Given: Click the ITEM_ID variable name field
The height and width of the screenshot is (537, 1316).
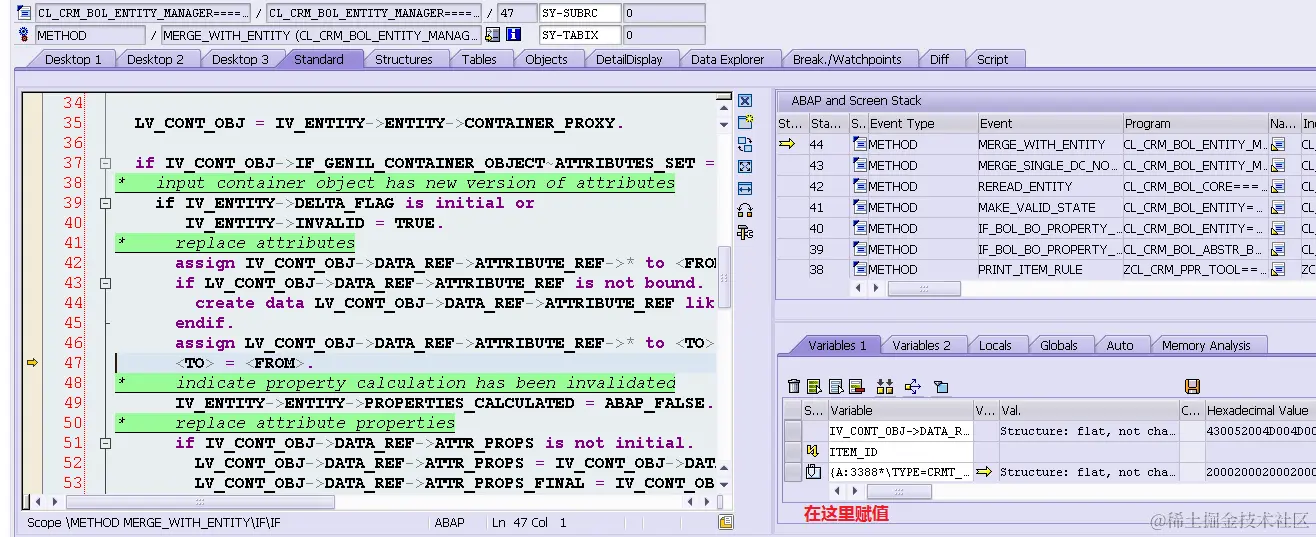Looking at the screenshot, I should tap(900, 451).
